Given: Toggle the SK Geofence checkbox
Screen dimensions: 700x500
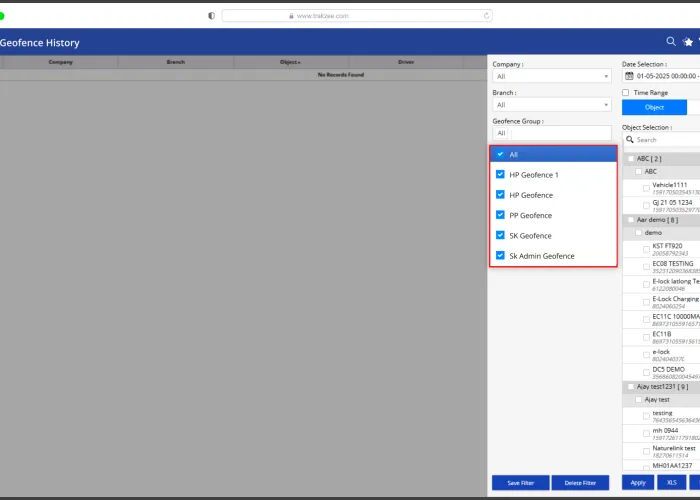Looking at the screenshot, I should [x=500, y=236].
